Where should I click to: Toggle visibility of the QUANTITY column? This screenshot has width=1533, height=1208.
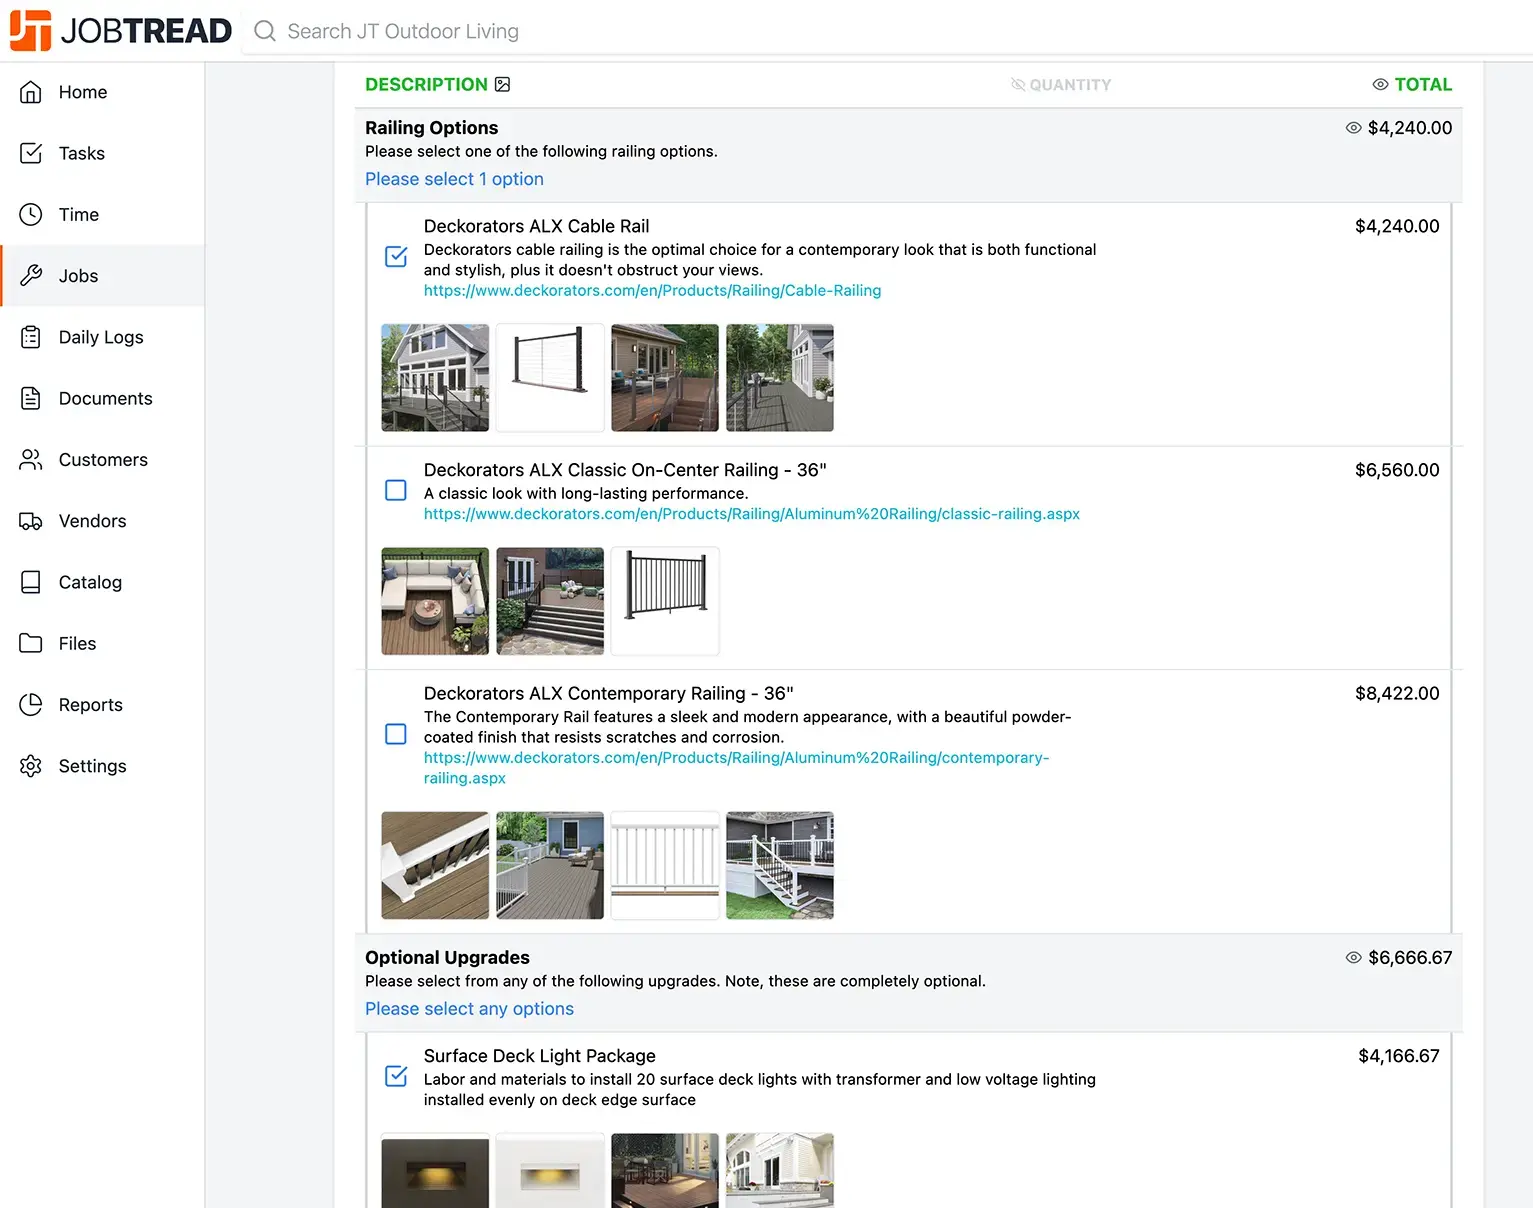coord(1018,85)
